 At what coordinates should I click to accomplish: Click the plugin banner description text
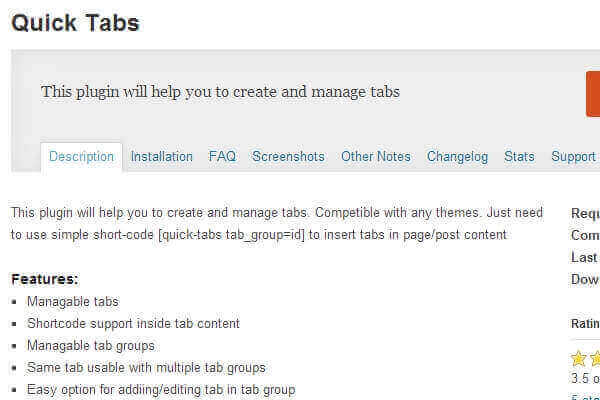coord(220,92)
